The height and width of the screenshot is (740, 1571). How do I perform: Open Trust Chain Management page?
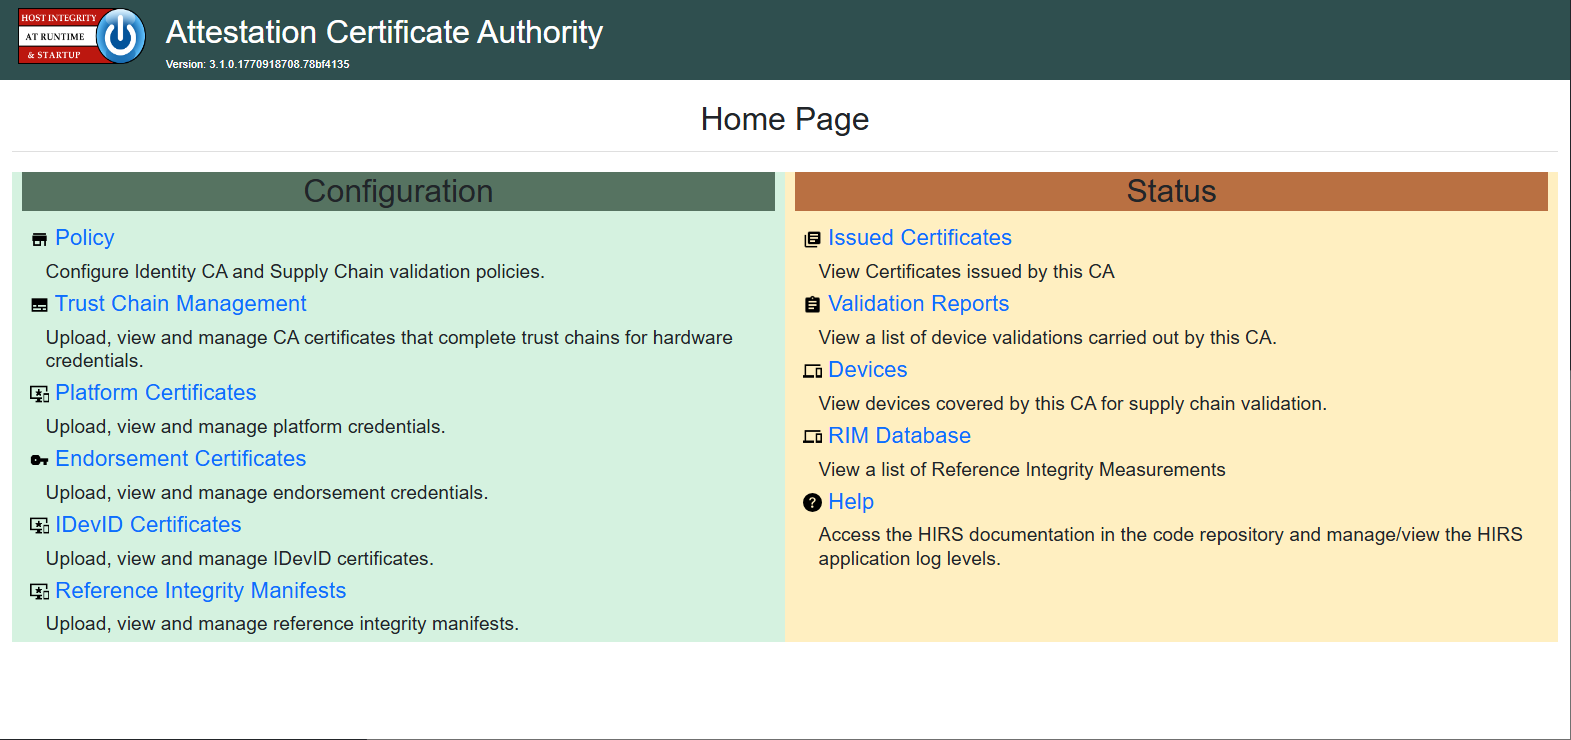point(181,304)
